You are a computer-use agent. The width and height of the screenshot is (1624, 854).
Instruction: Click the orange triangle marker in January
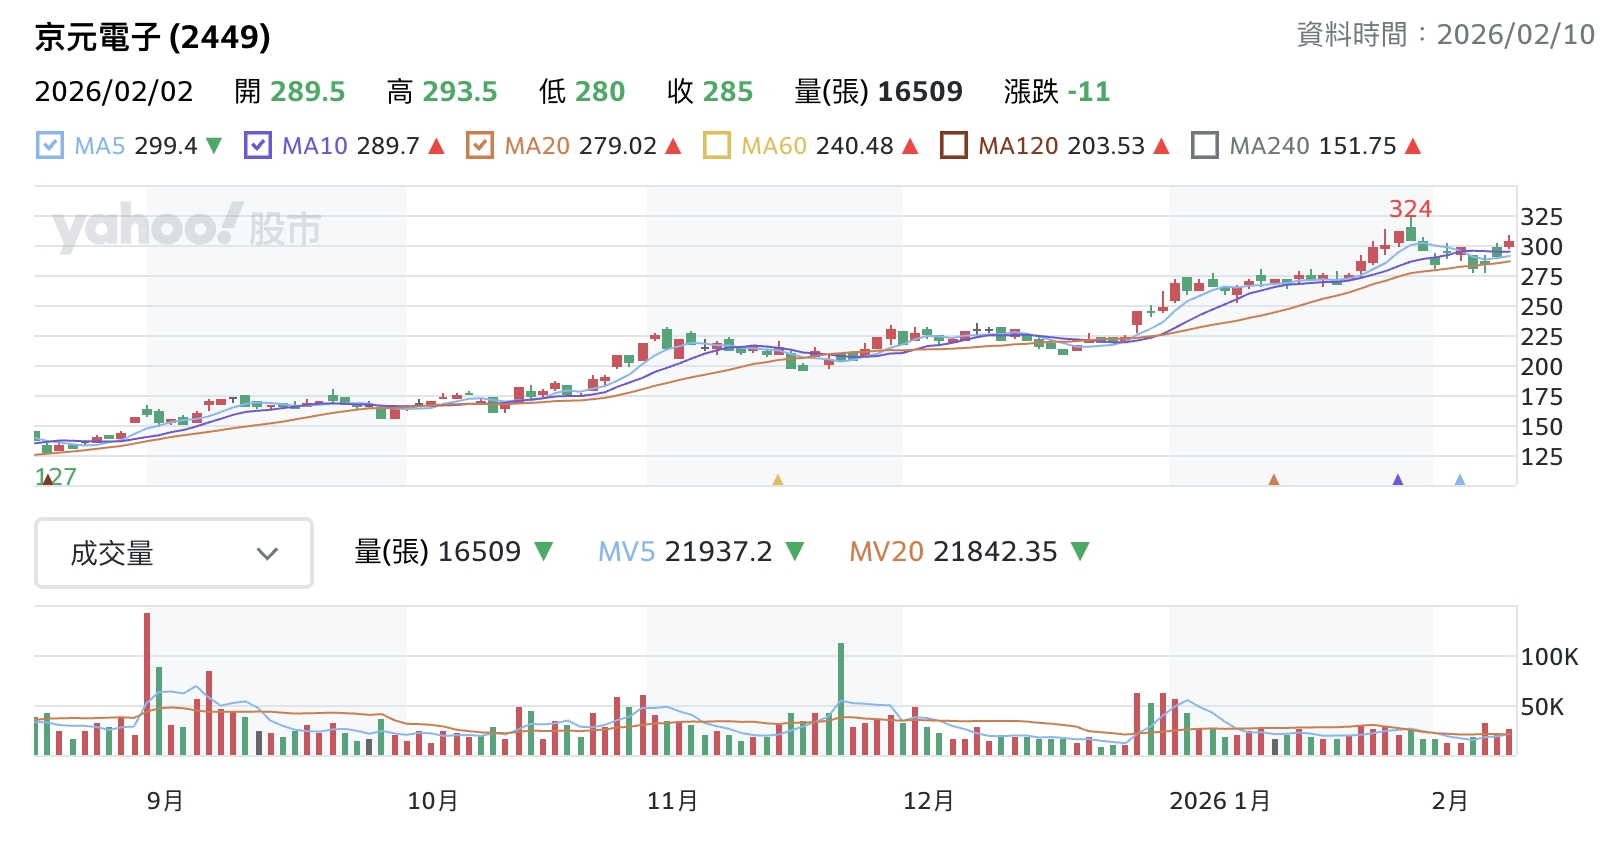tap(1273, 480)
